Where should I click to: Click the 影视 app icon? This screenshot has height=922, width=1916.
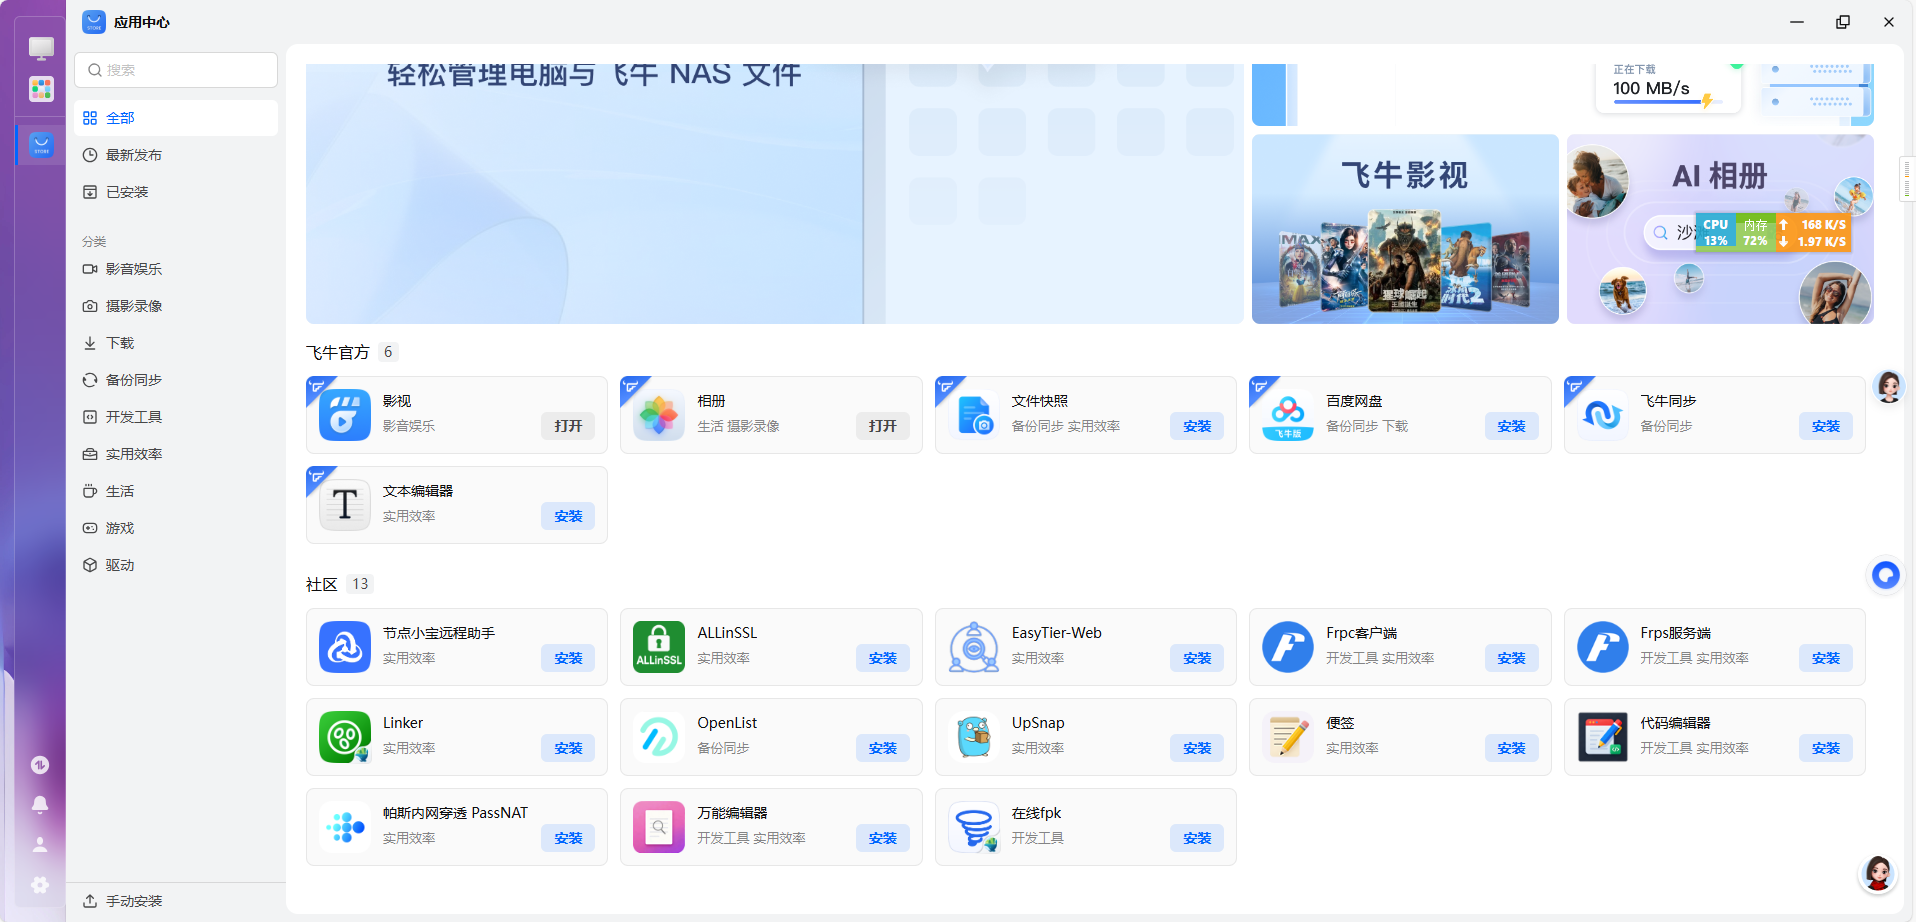pos(344,416)
